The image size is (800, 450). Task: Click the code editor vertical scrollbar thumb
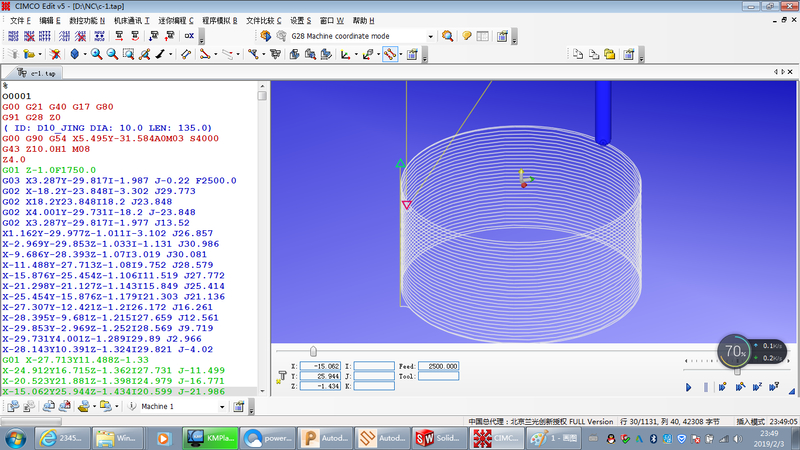click(x=262, y=95)
